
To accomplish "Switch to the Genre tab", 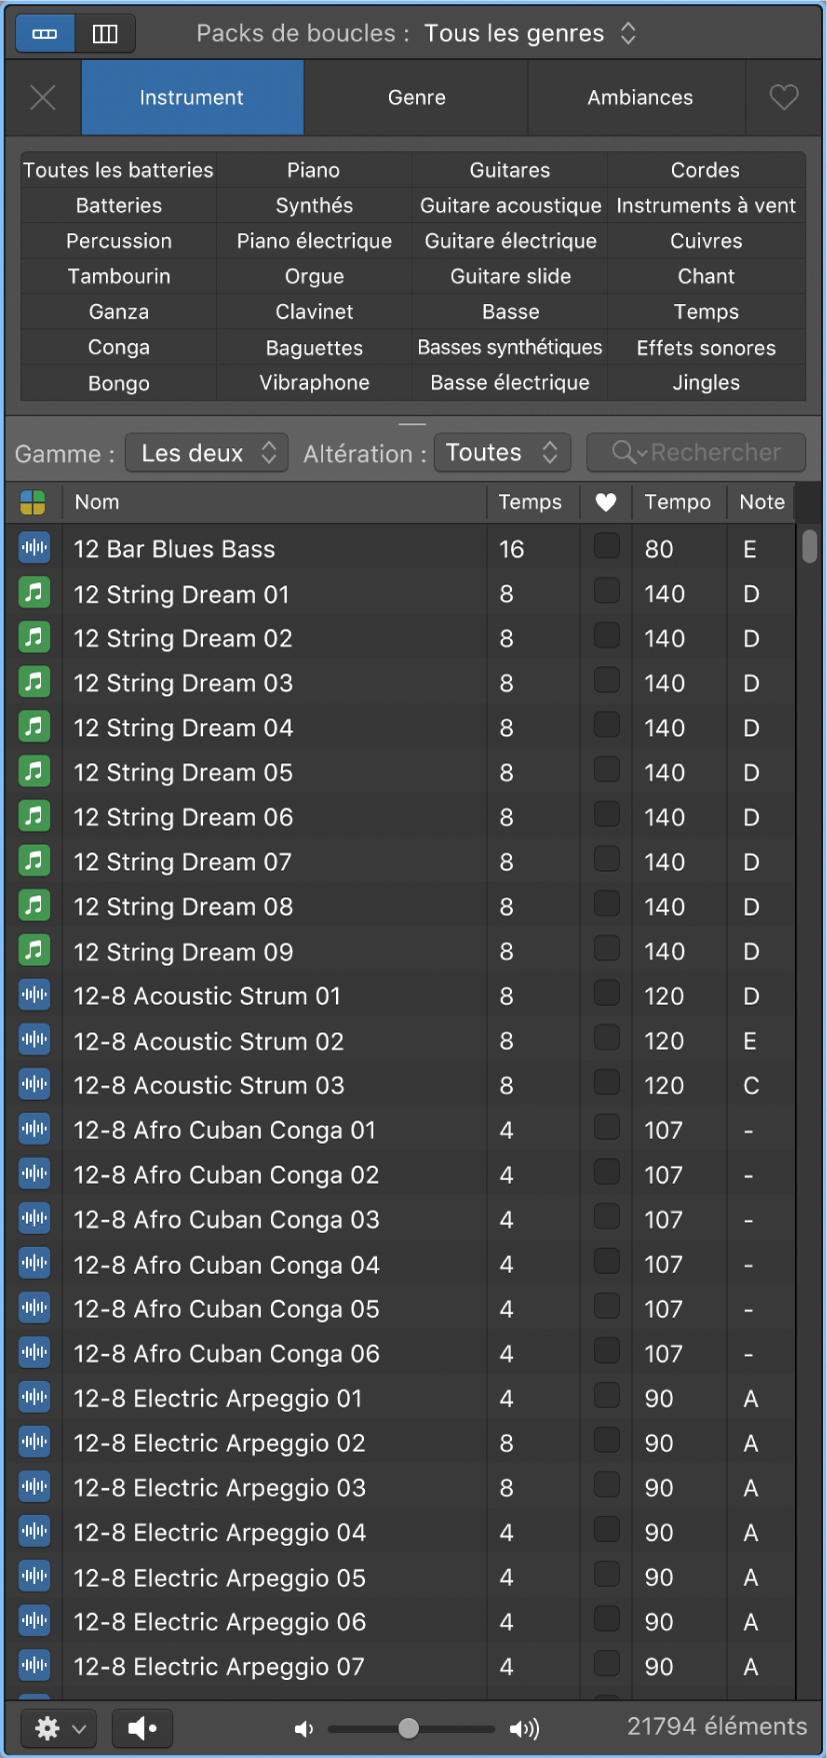I will 416,97.
